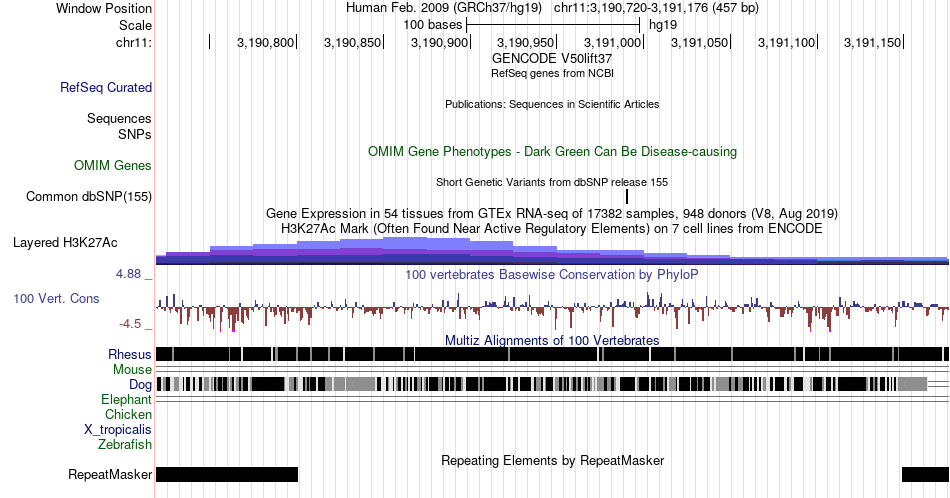This screenshot has height=498, width=950.
Task: Click the RefSeq Curated track label
Action: (x=106, y=87)
